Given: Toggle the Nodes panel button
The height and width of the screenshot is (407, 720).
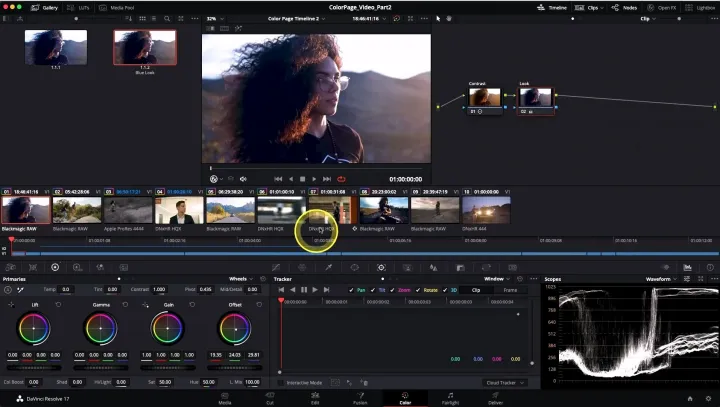Looking at the screenshot, I should 624,8.
